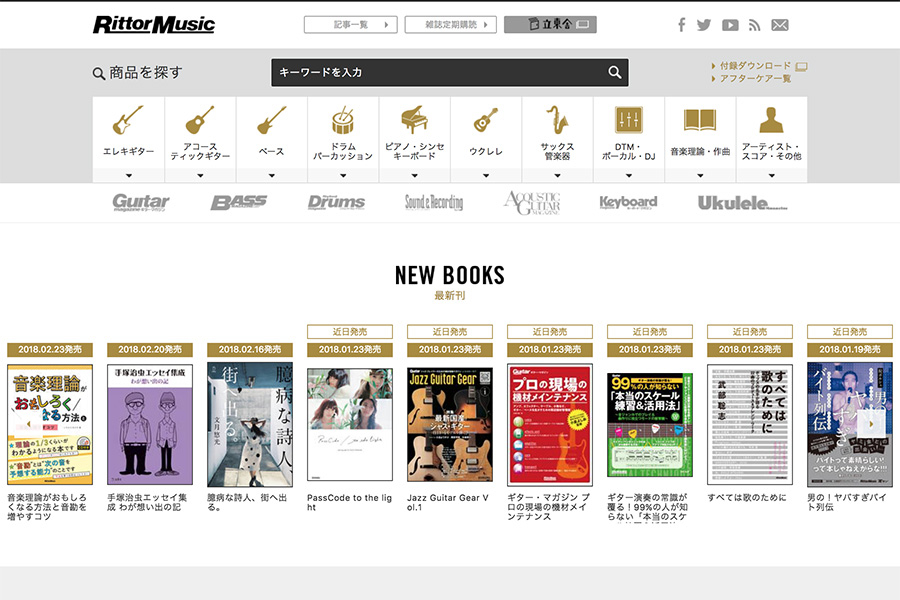Select the artist/score person icon
The width and height of the screenshot is (900, 600).
[x=771, y=119]
